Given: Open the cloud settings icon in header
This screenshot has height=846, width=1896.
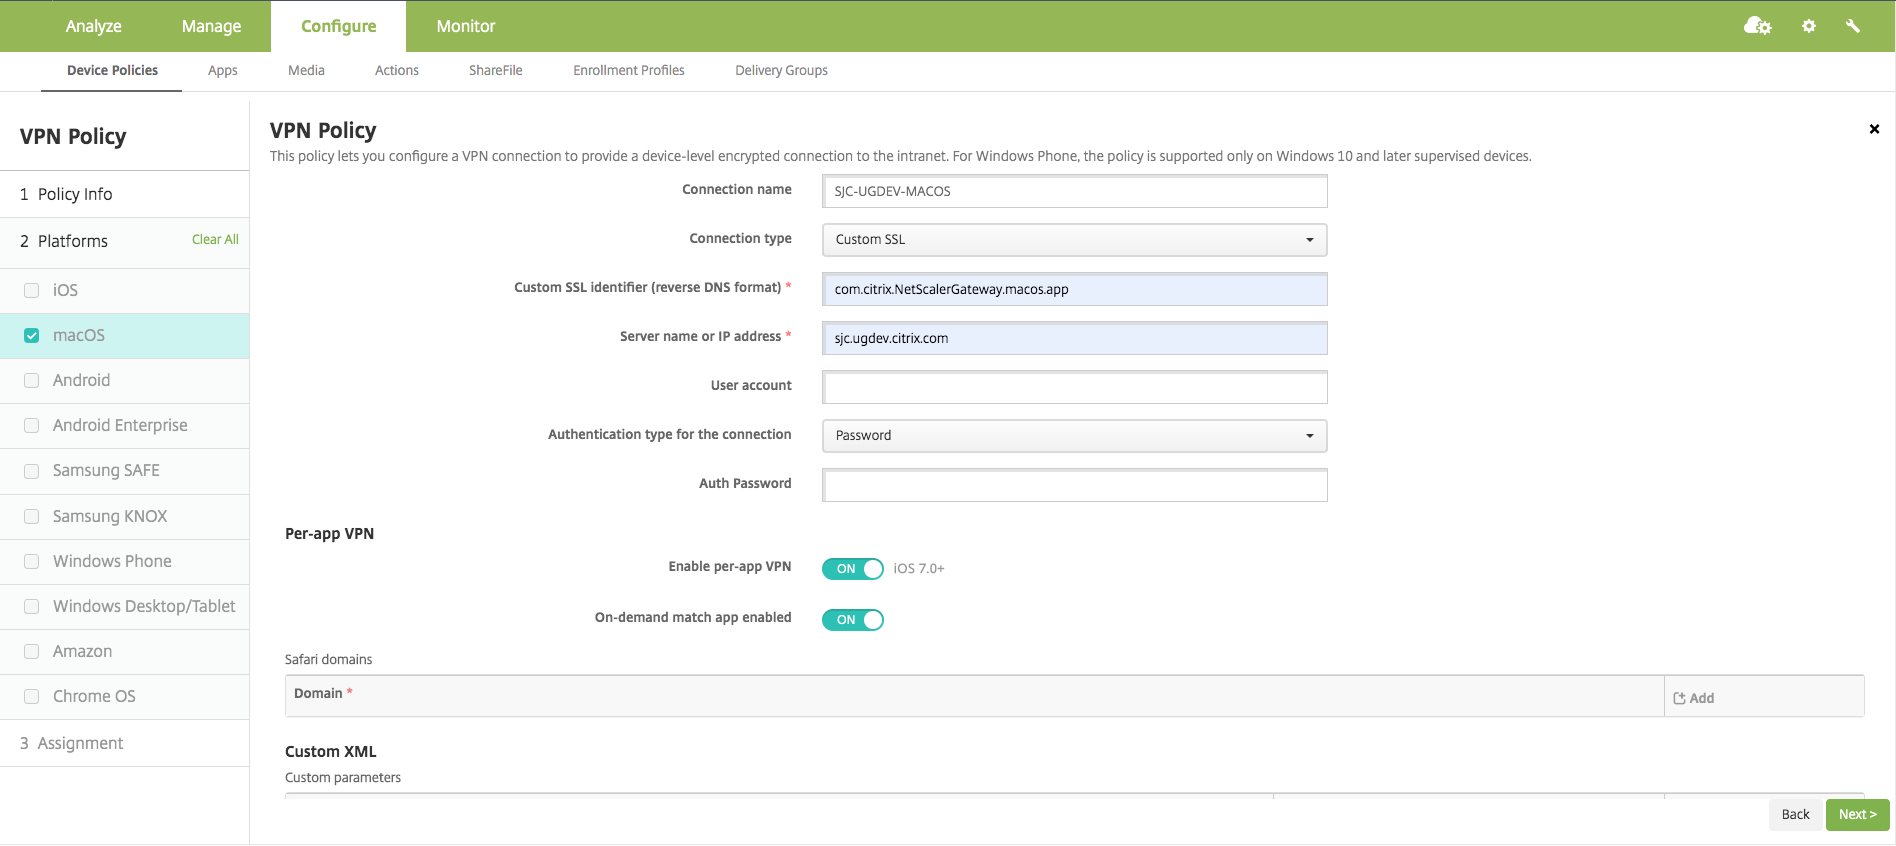Looking at the screenshot, I should [1757, 26].
